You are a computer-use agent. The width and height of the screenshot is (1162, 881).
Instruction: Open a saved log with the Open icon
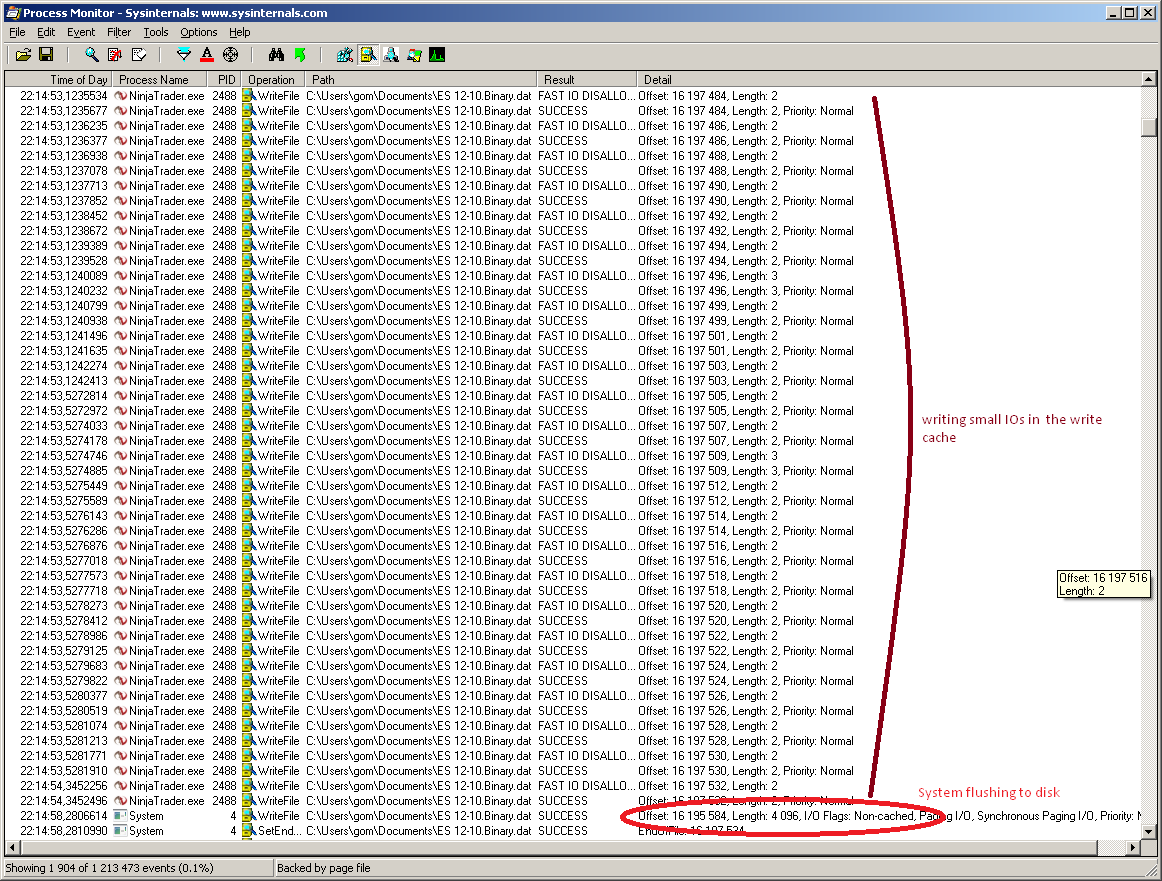pos(23,55)
